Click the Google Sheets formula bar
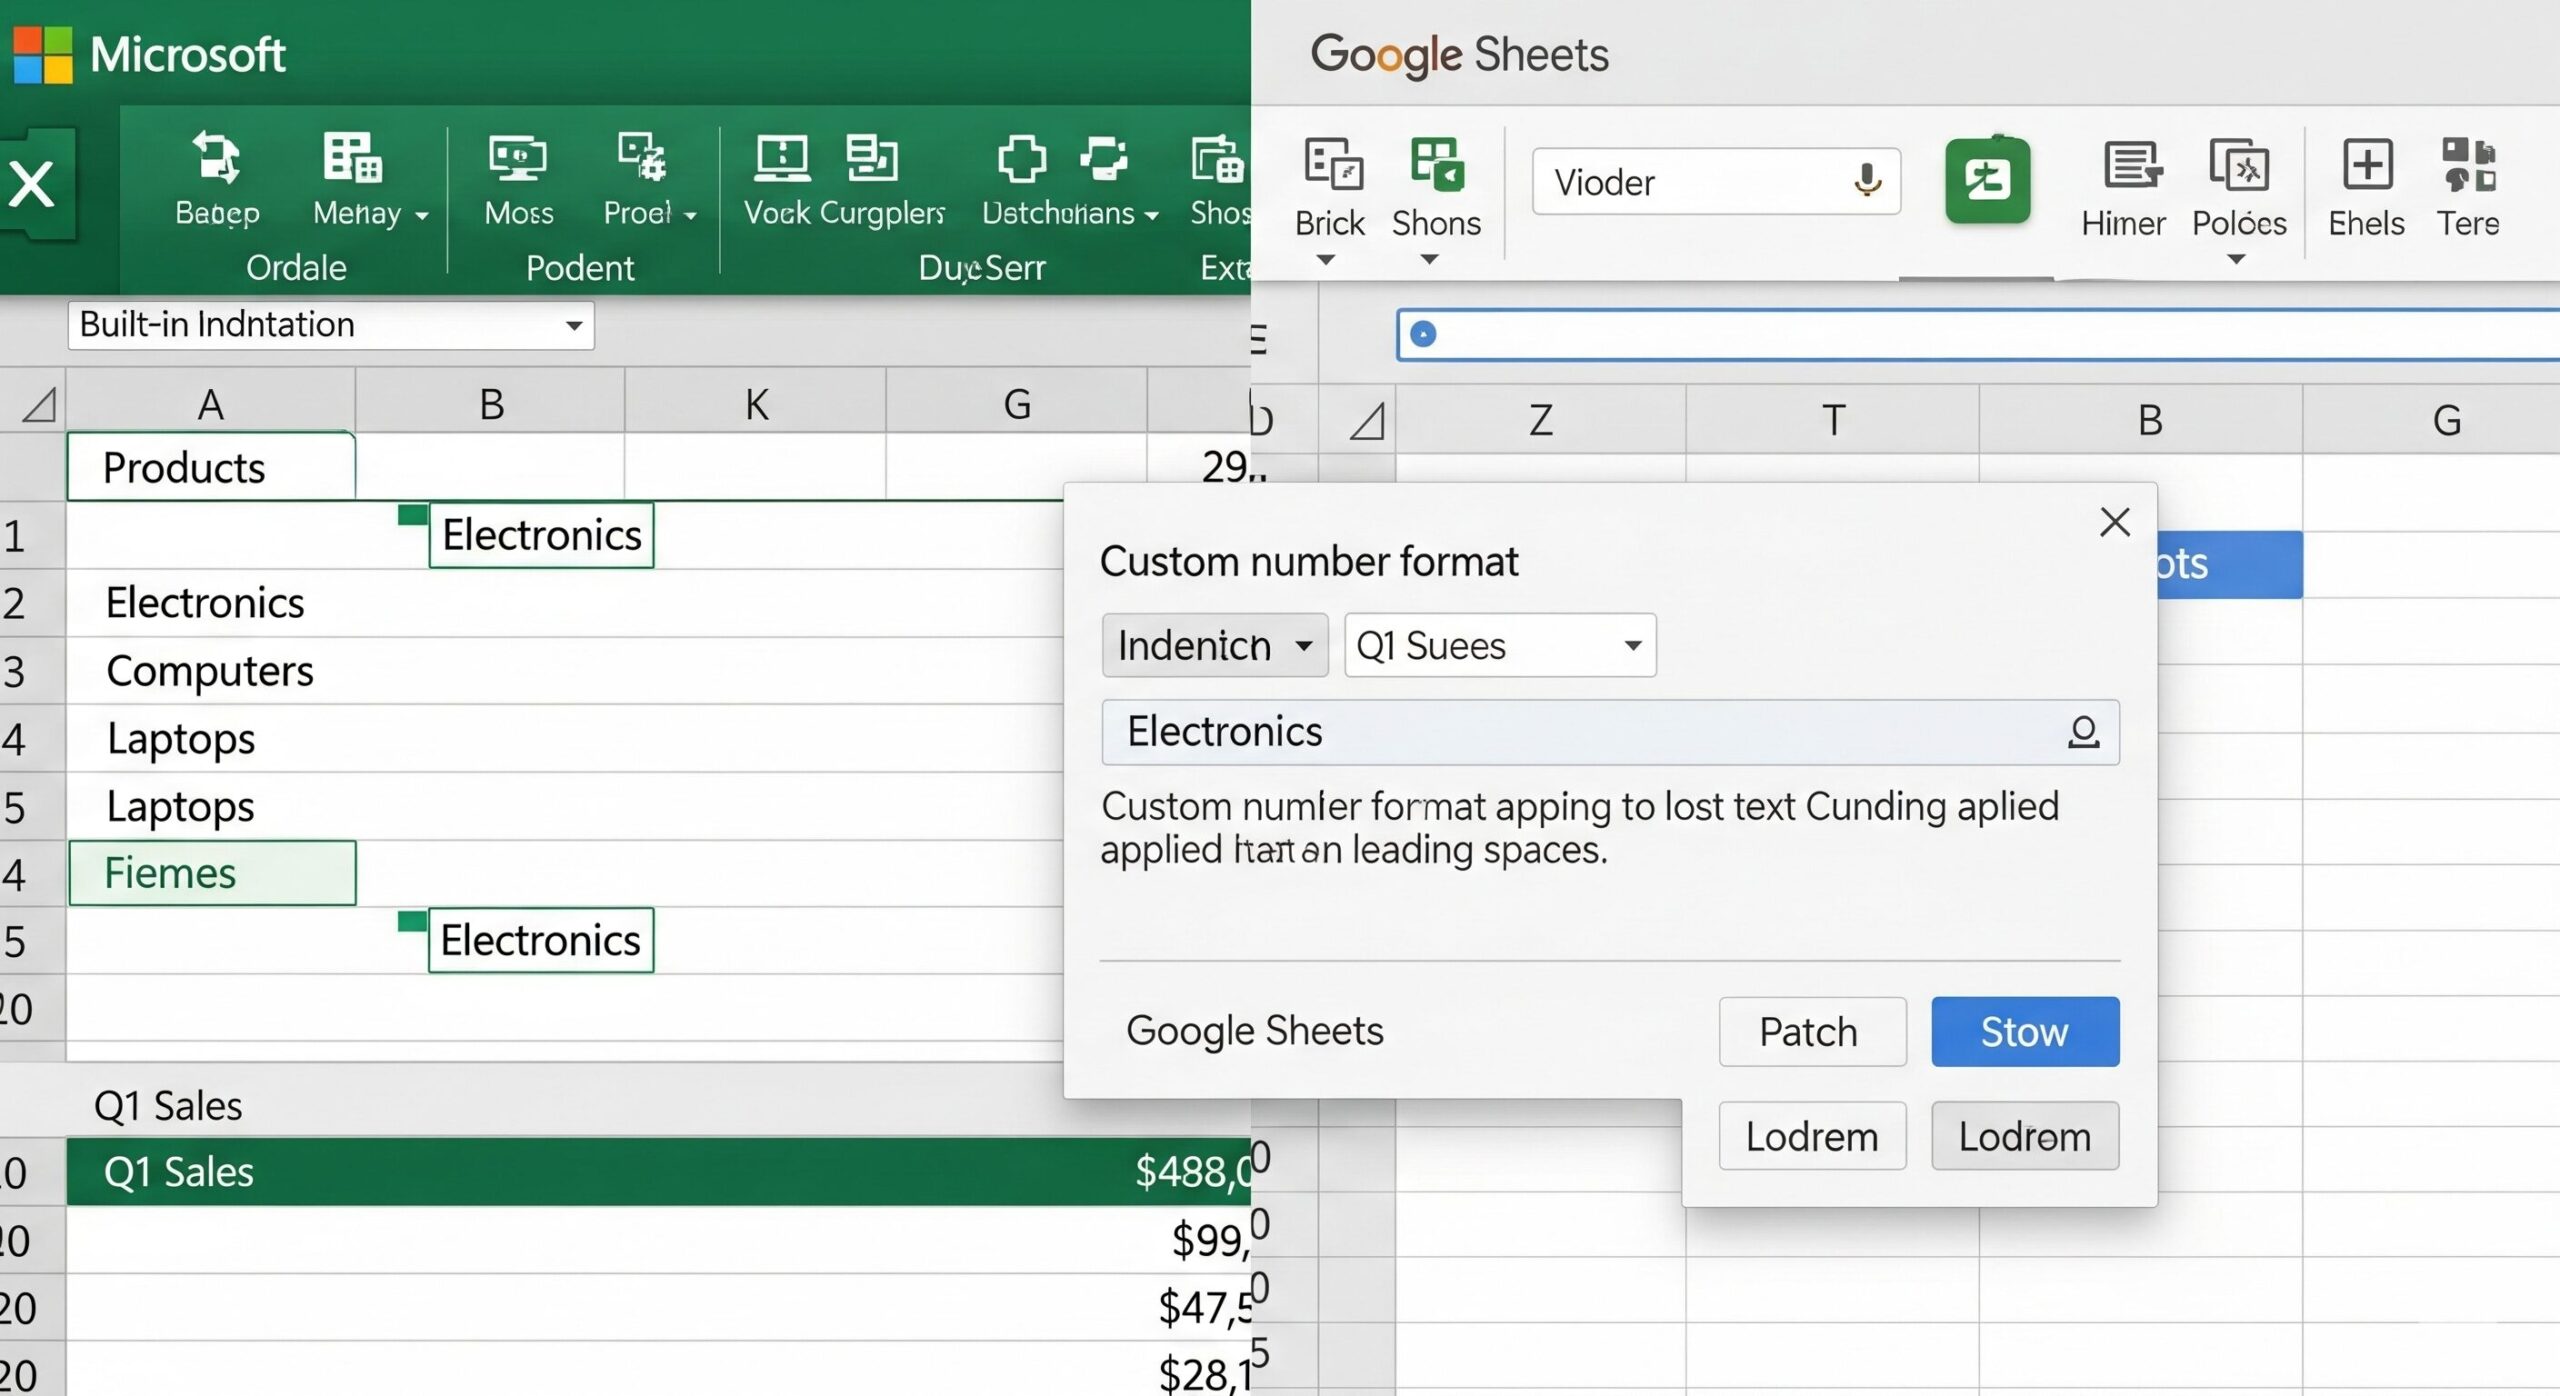Screen dimensions: 2560x1396 (x=1980, y=334)
